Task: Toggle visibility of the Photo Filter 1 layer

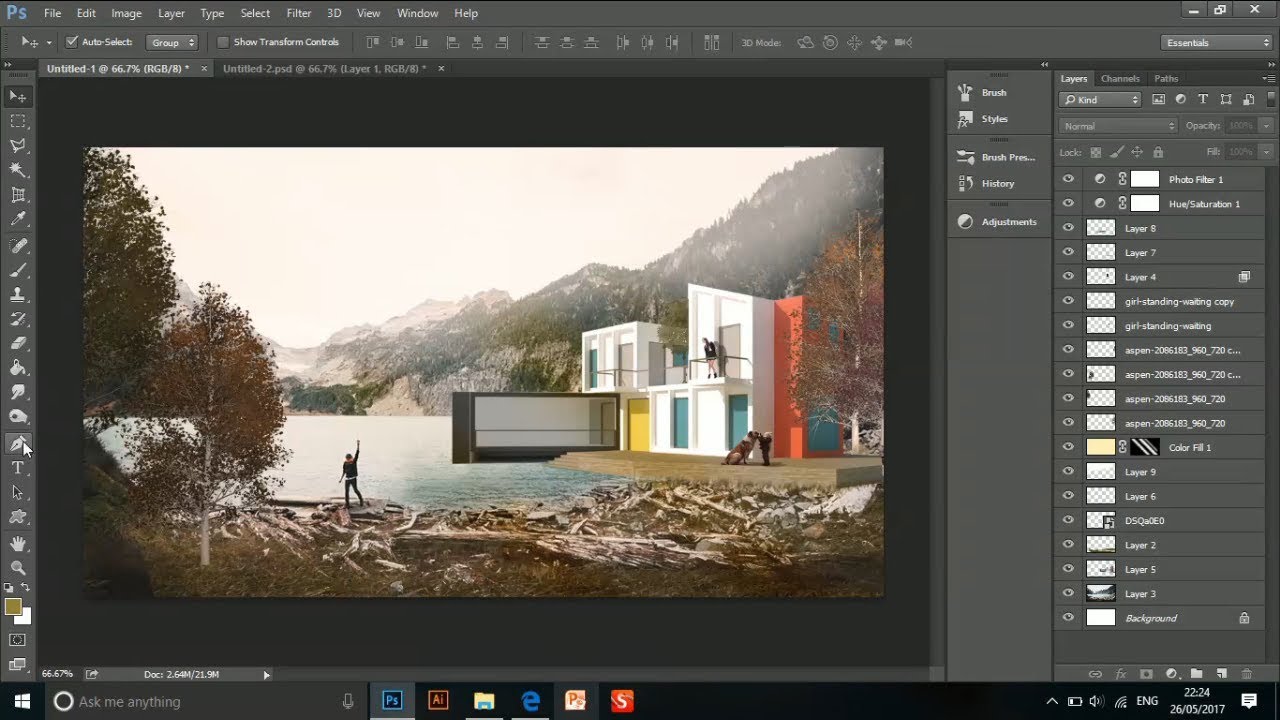Action: (1068, 178)
